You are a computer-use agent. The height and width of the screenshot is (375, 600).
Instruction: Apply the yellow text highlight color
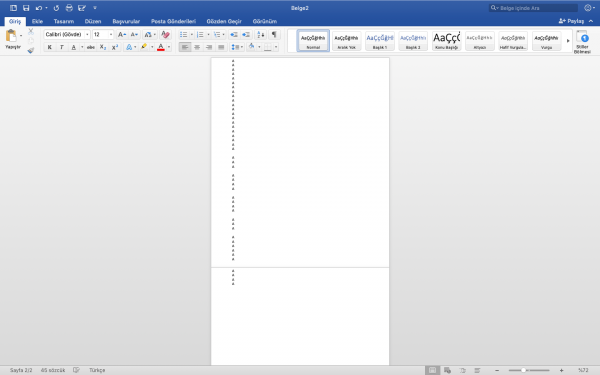144,47
